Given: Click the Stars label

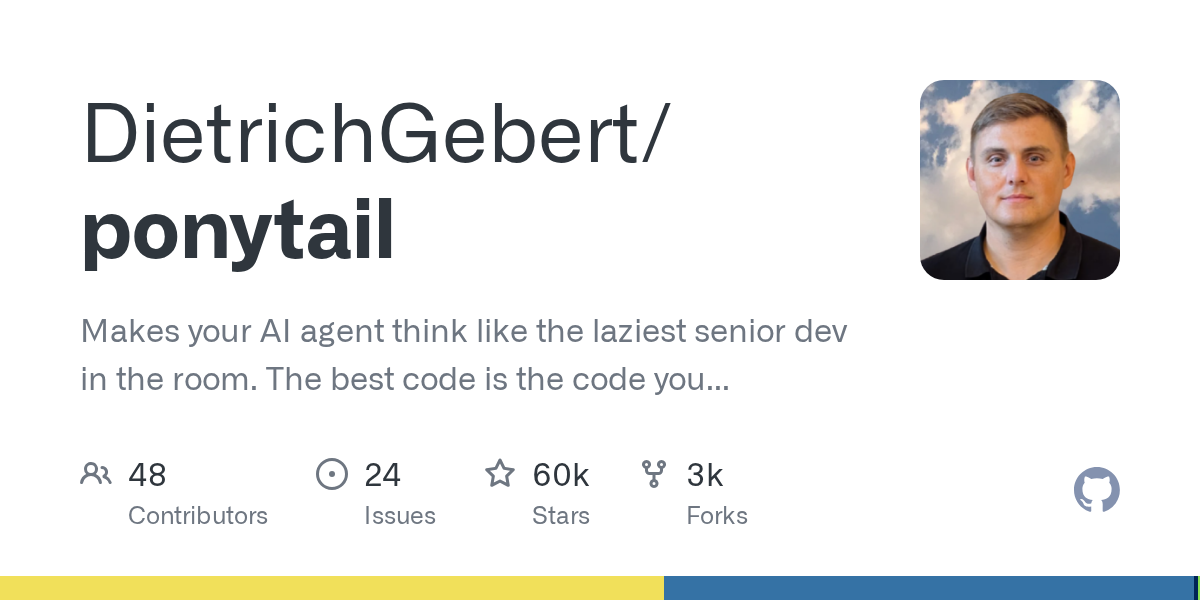Looking at the screenshot, I should [561, 516].
